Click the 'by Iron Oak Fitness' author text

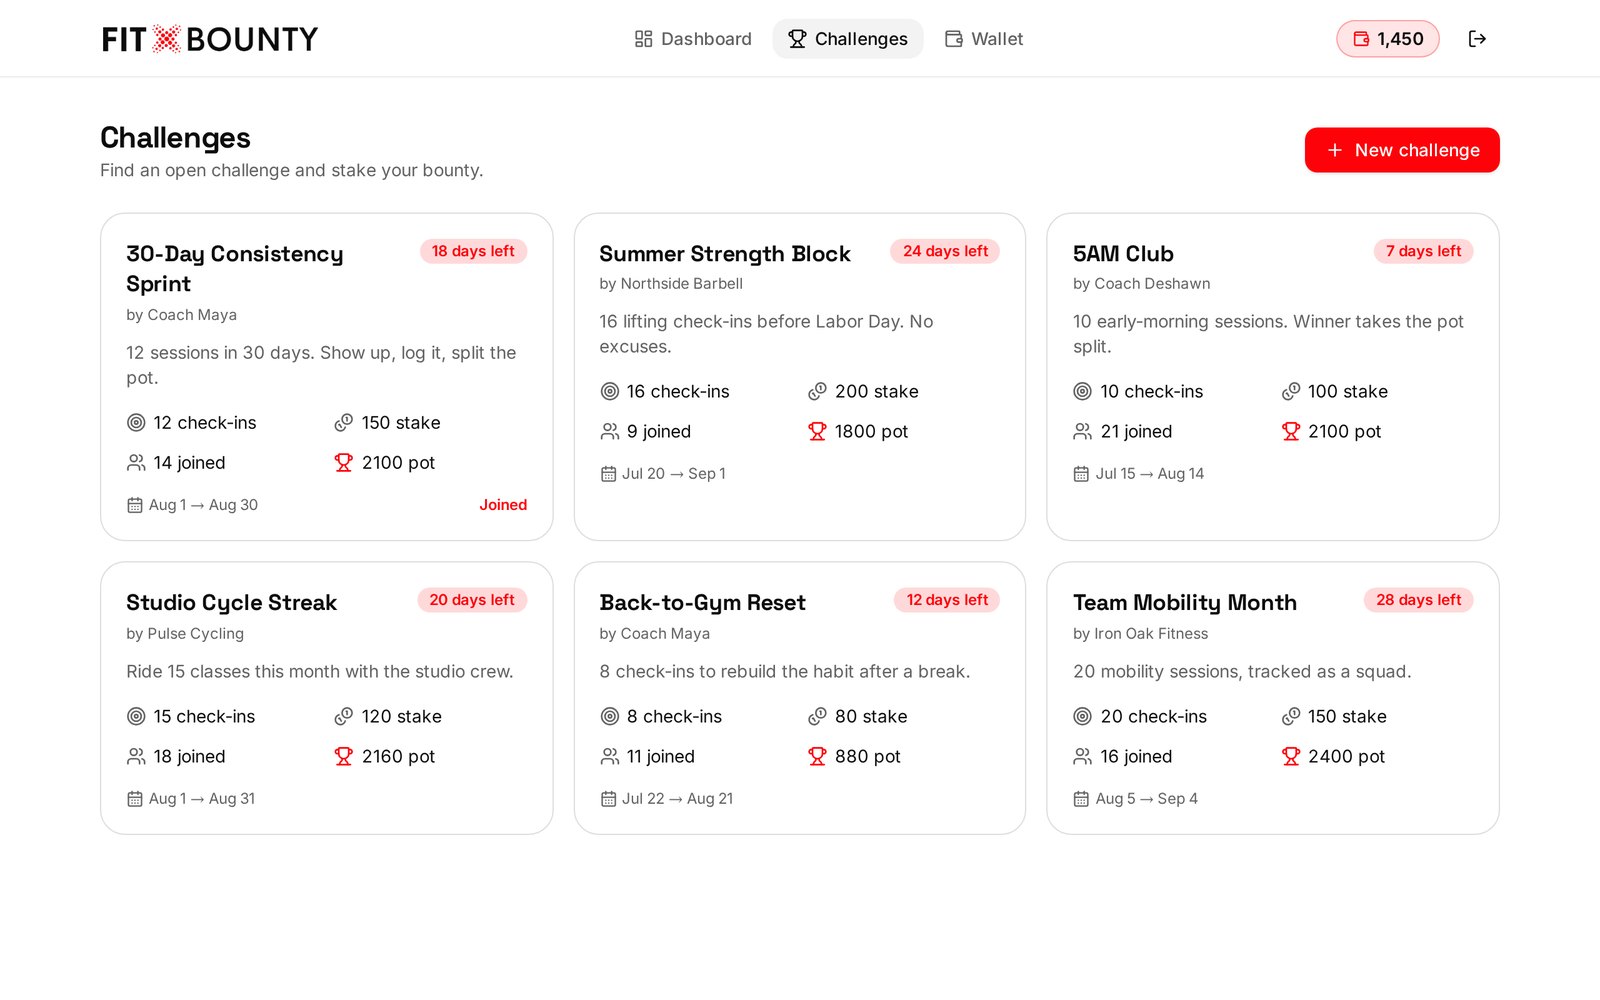click(1140, 634)
